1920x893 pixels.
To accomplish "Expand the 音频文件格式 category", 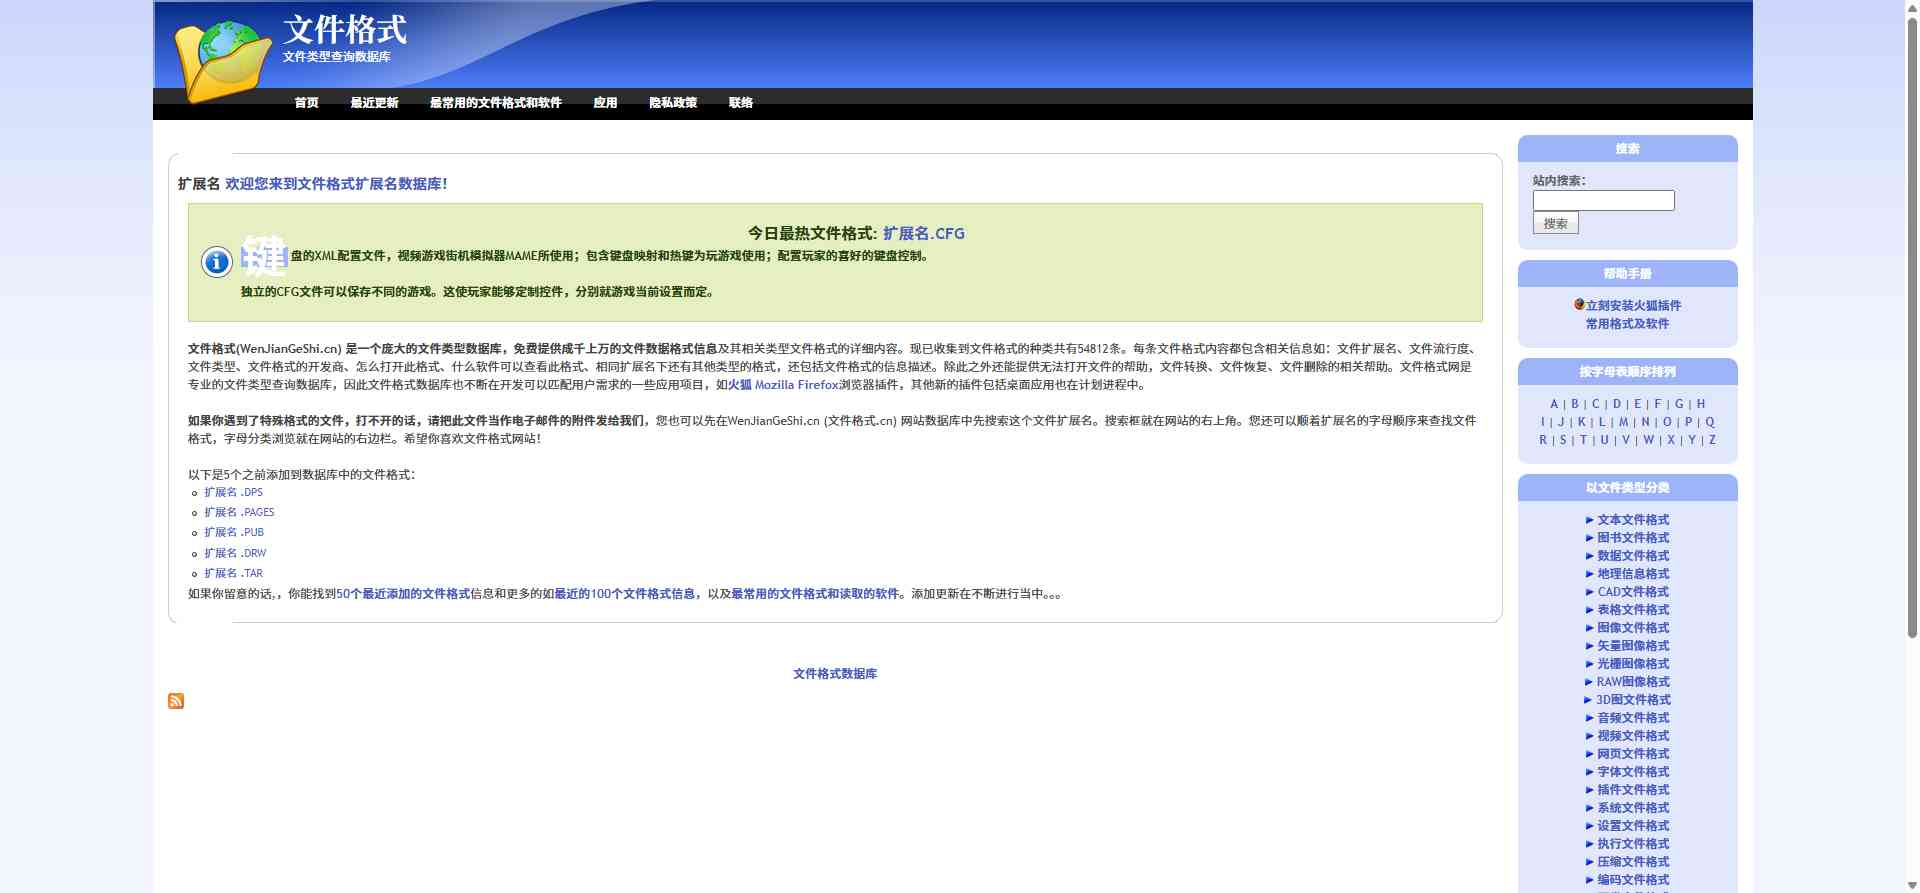I will coord(1632,718).
